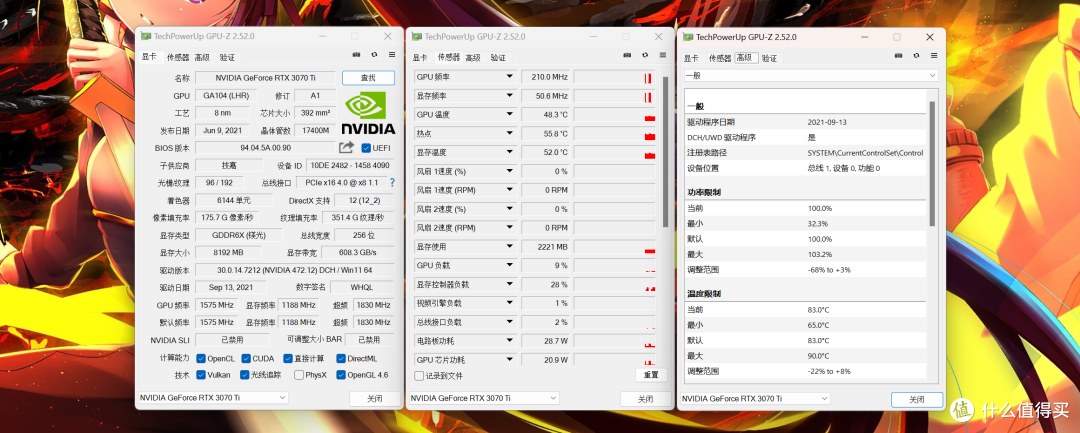Screen dimensions: 1080x433
Task: Switch to 高级 tab in left window
Action: (x=202, y=58)
